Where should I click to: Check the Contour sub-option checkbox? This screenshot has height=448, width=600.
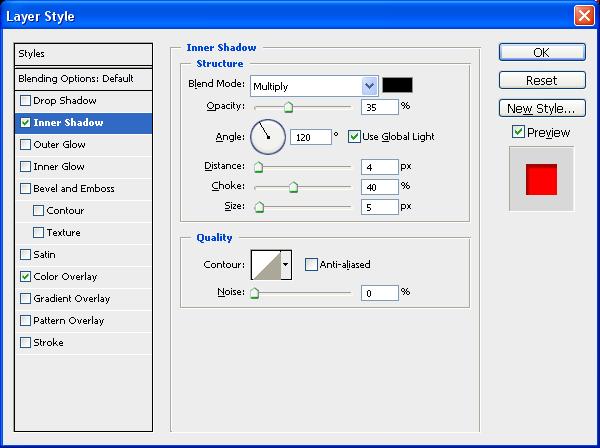click(x=38, y=210)
